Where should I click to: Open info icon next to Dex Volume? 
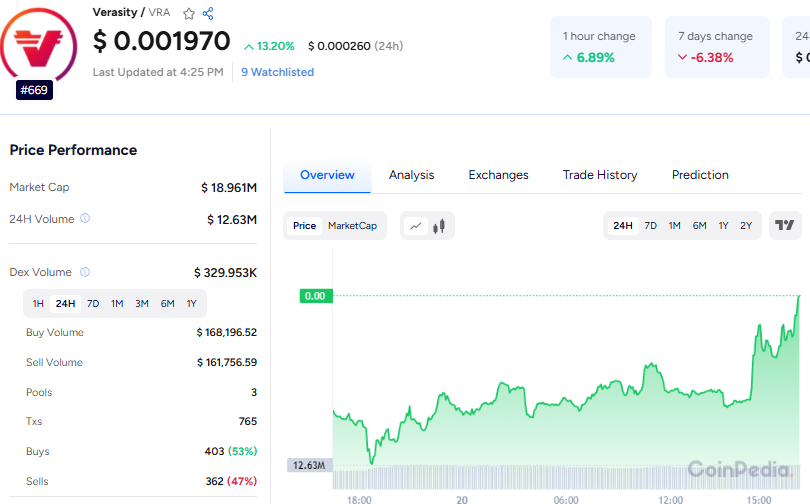85,272
